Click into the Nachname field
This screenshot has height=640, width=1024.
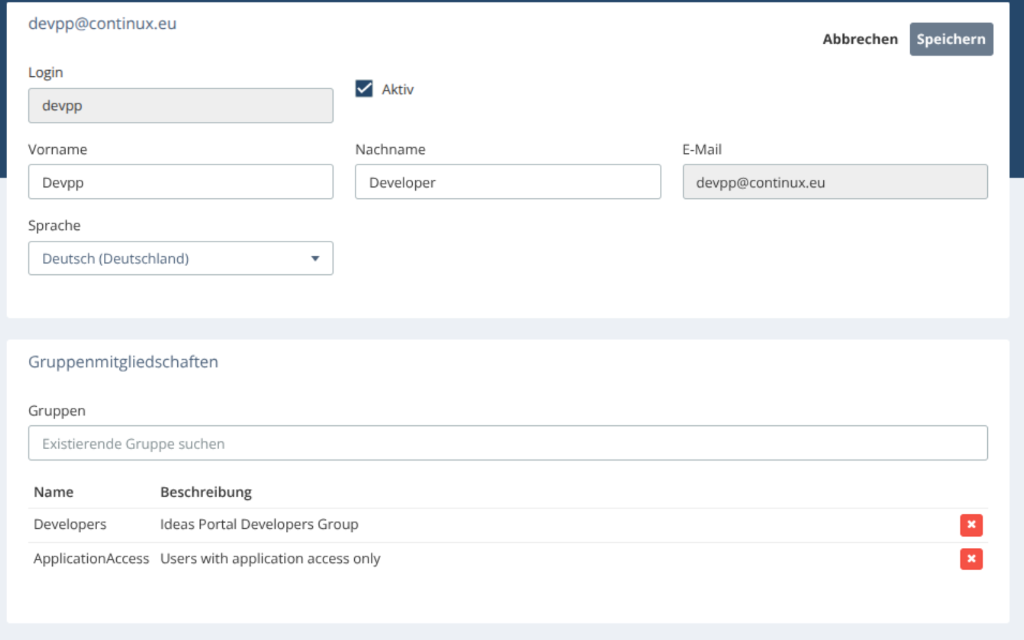[x=508, y=182]
